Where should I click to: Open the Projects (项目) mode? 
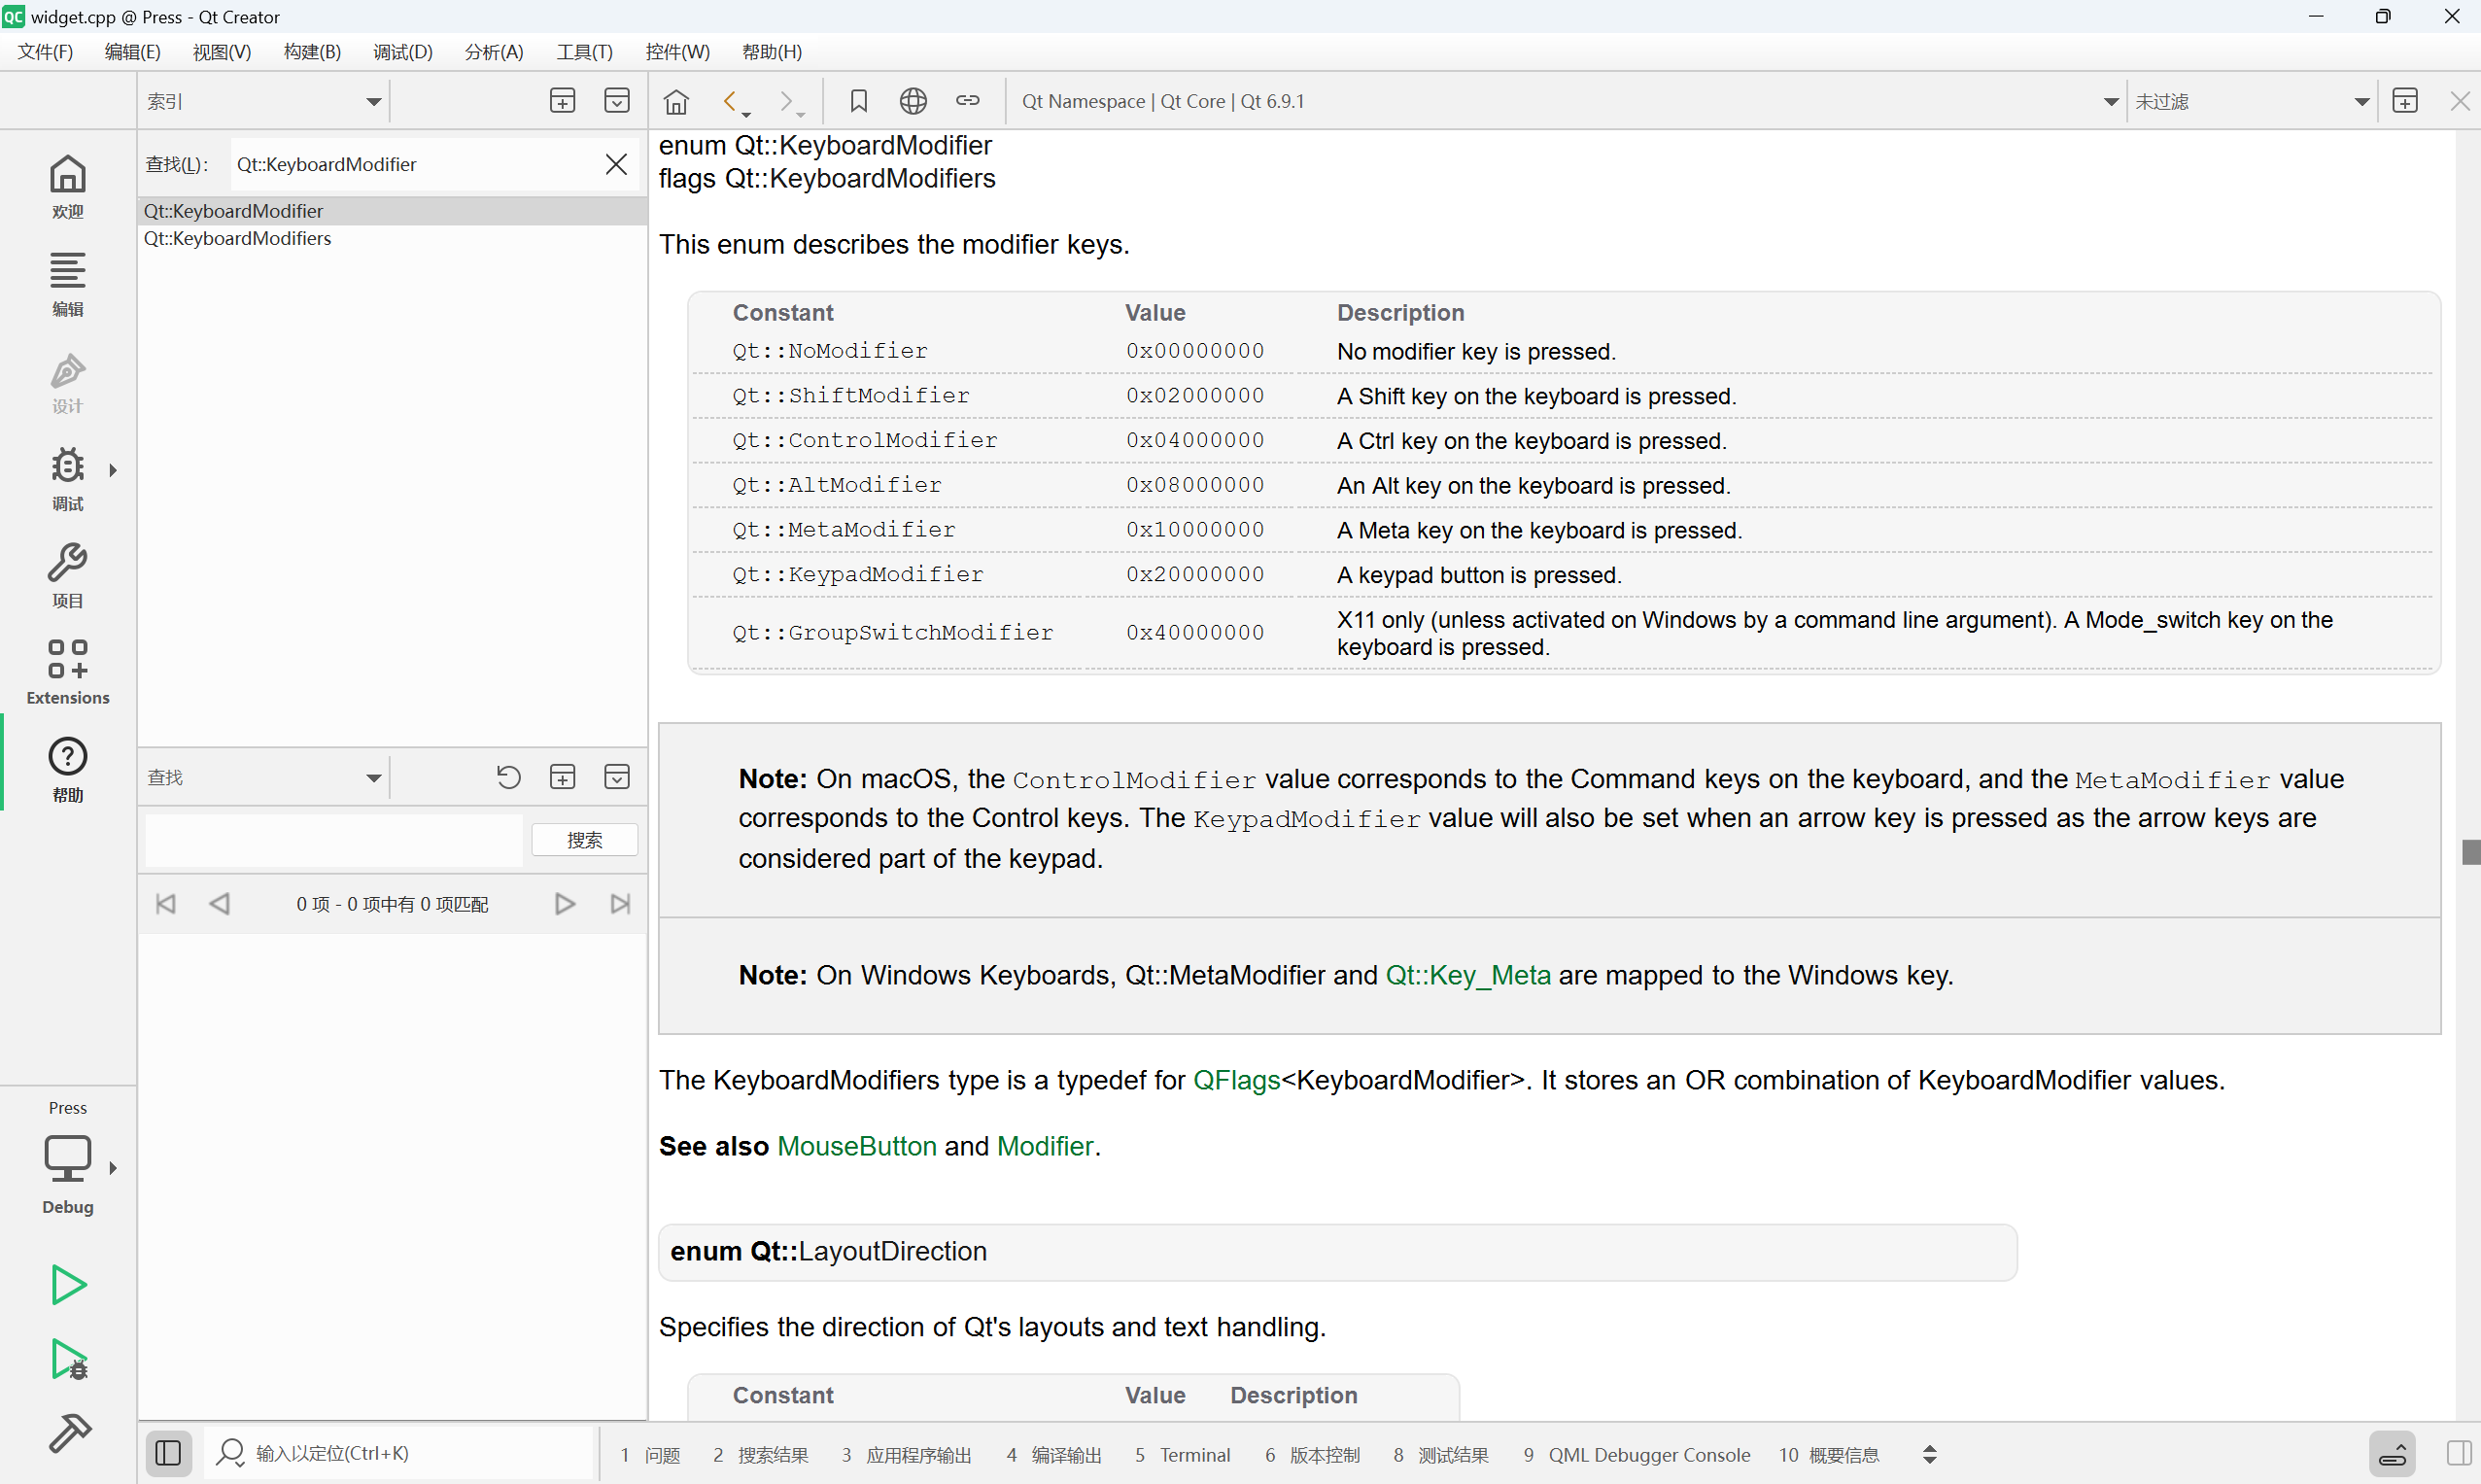click(67, 575)
